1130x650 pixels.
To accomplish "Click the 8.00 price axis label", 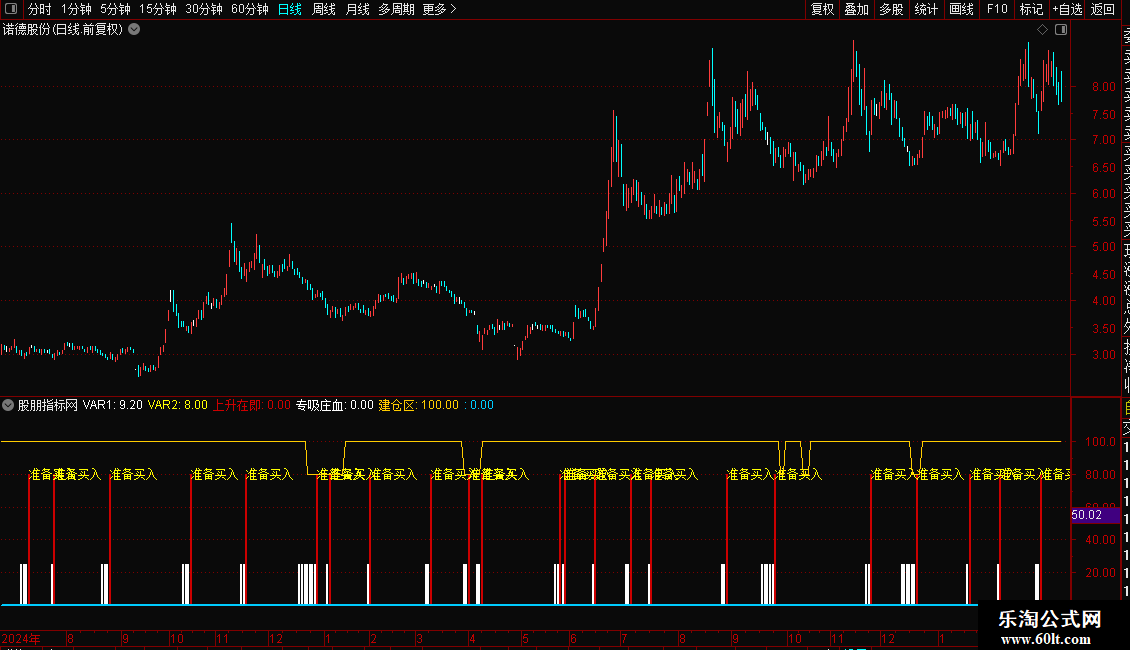I will 1103,86.
